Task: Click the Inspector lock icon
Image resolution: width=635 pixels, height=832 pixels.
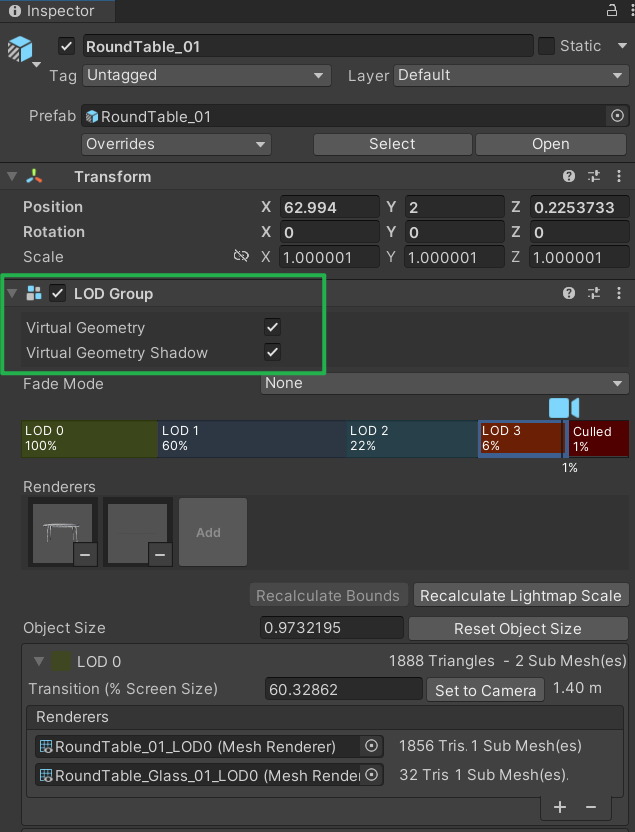Action: click(x=612, y=11)
